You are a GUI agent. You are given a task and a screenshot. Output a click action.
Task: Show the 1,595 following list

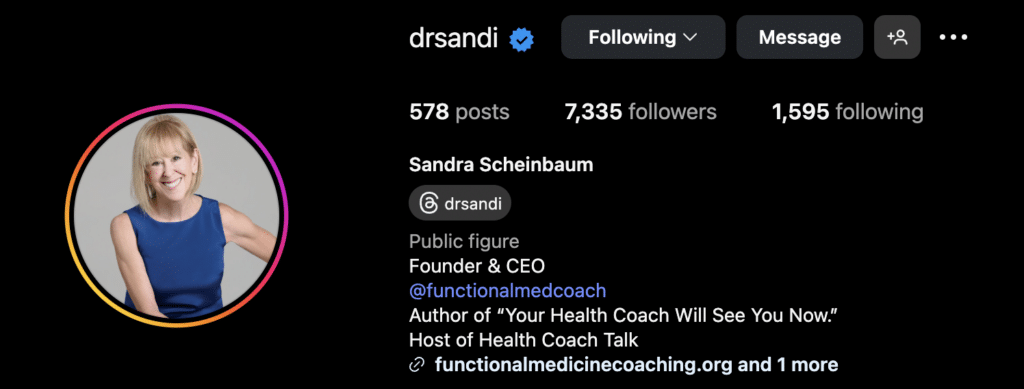click(848, 112)
